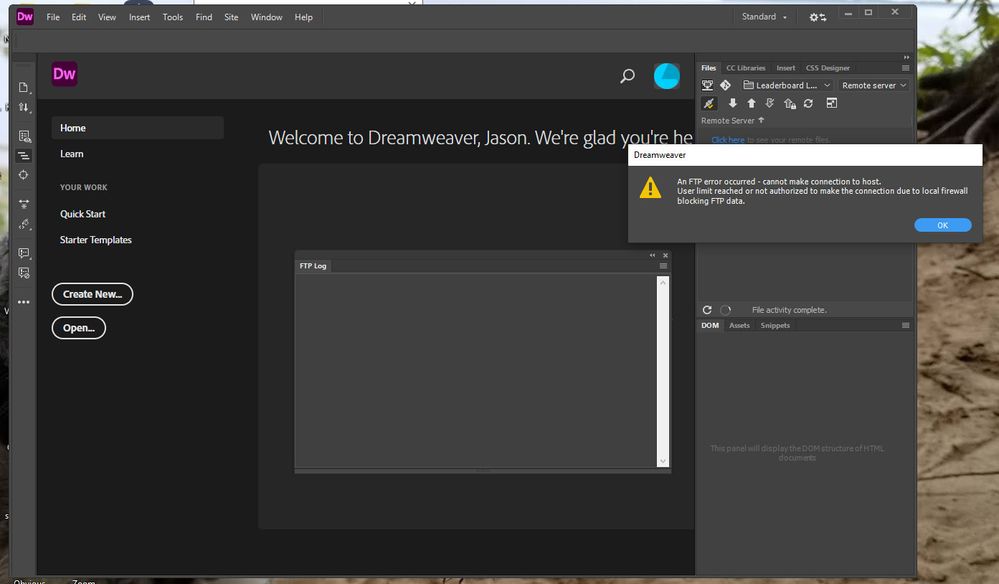Image resolution: width=999 pixels, height=584 pixels.
Task: Open the Edit menu
Action: pos(78,17)
